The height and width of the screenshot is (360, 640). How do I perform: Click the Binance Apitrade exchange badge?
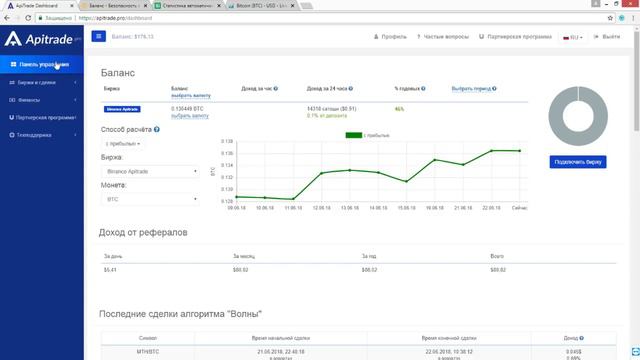(122, 109)
